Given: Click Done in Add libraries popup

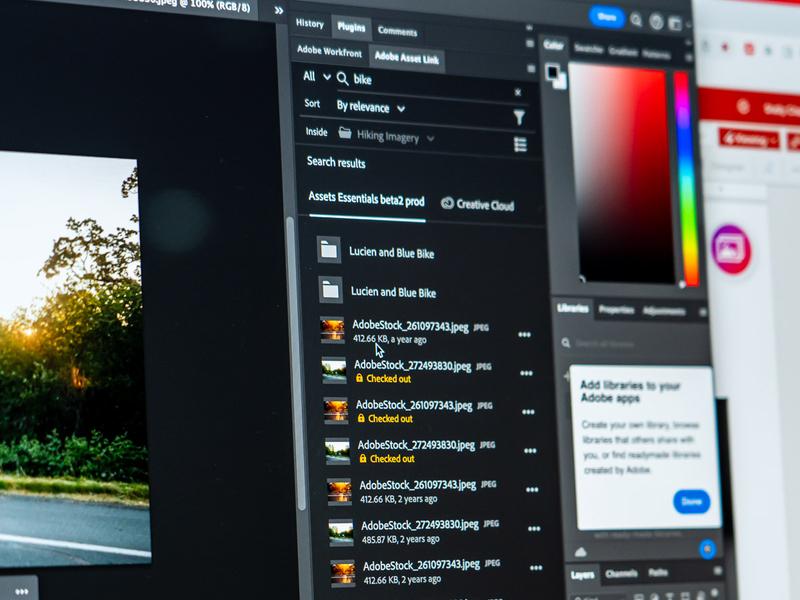Looking at the screenshot, I should pyautogui.click(x=691, y=502).
